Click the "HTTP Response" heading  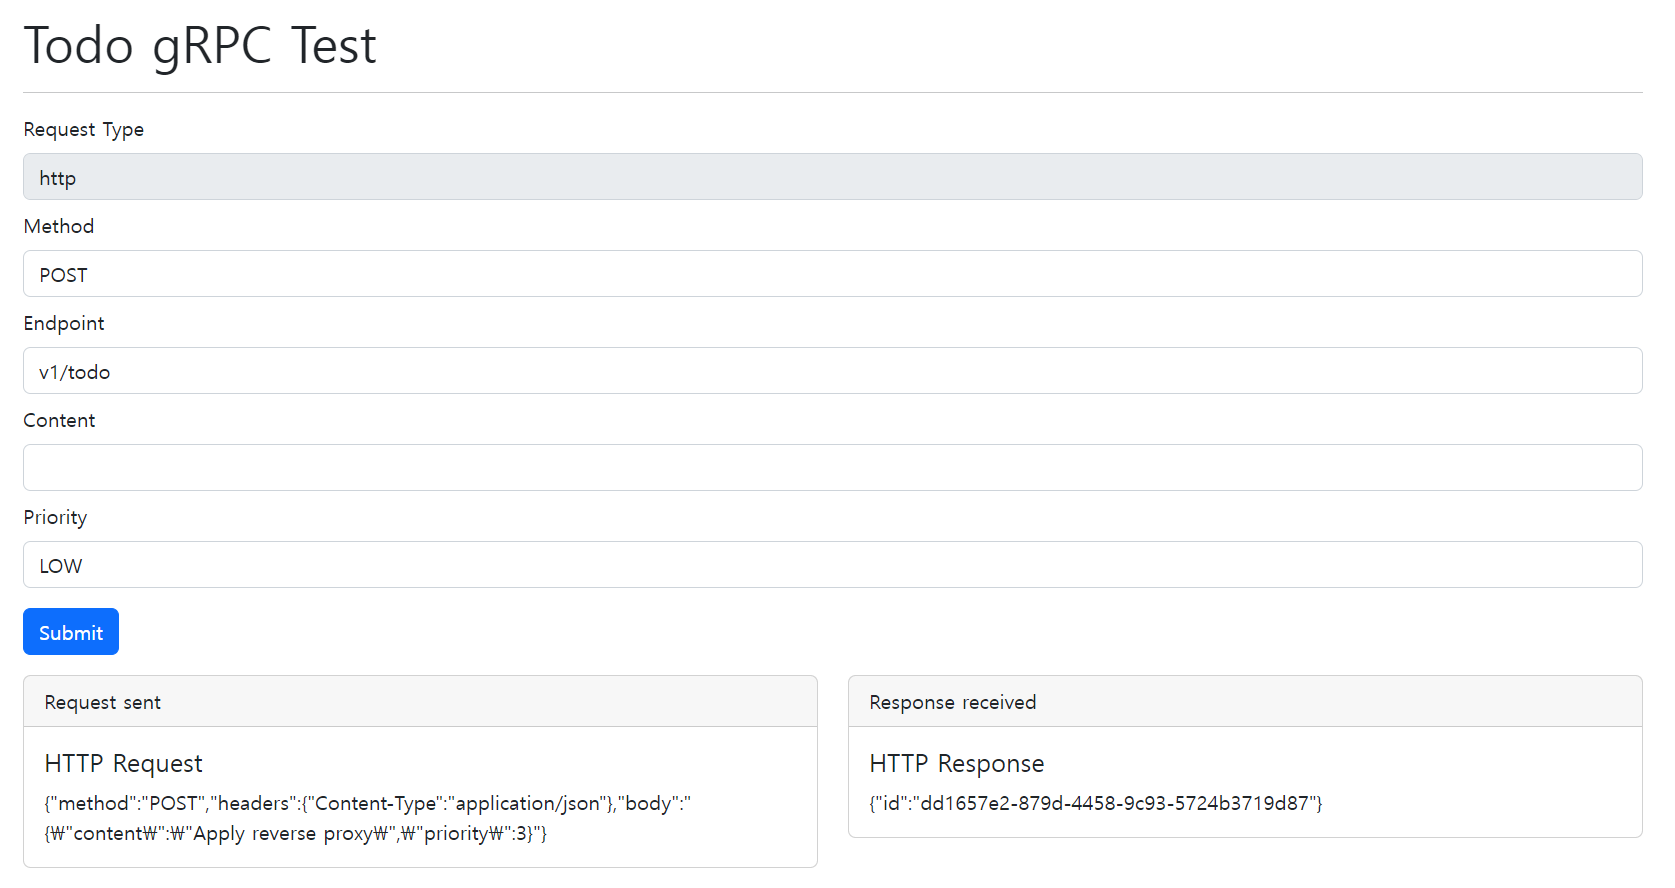pyautogui.click(x=957, y=764)
